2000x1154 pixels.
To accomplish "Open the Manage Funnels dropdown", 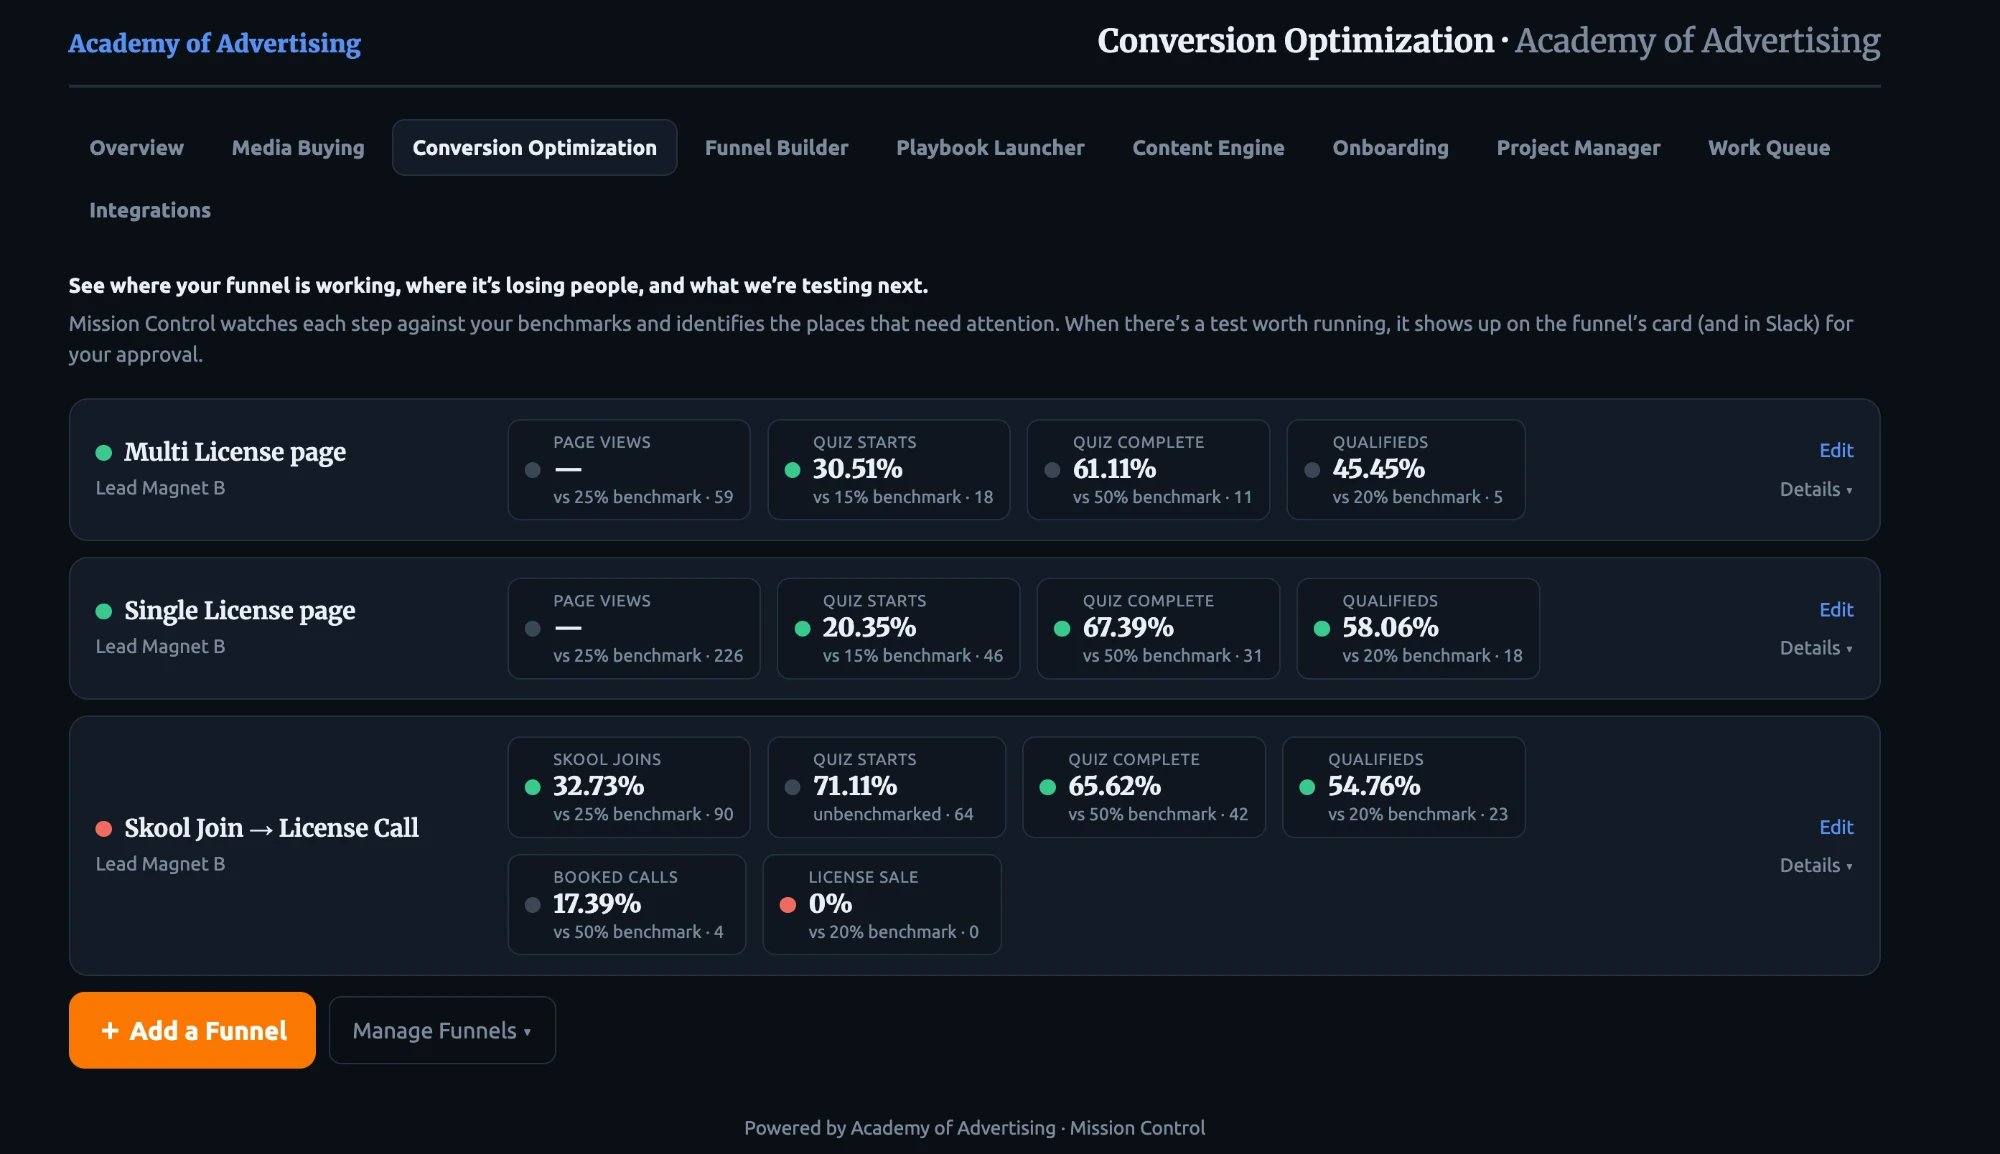I will click(442, 1030).
